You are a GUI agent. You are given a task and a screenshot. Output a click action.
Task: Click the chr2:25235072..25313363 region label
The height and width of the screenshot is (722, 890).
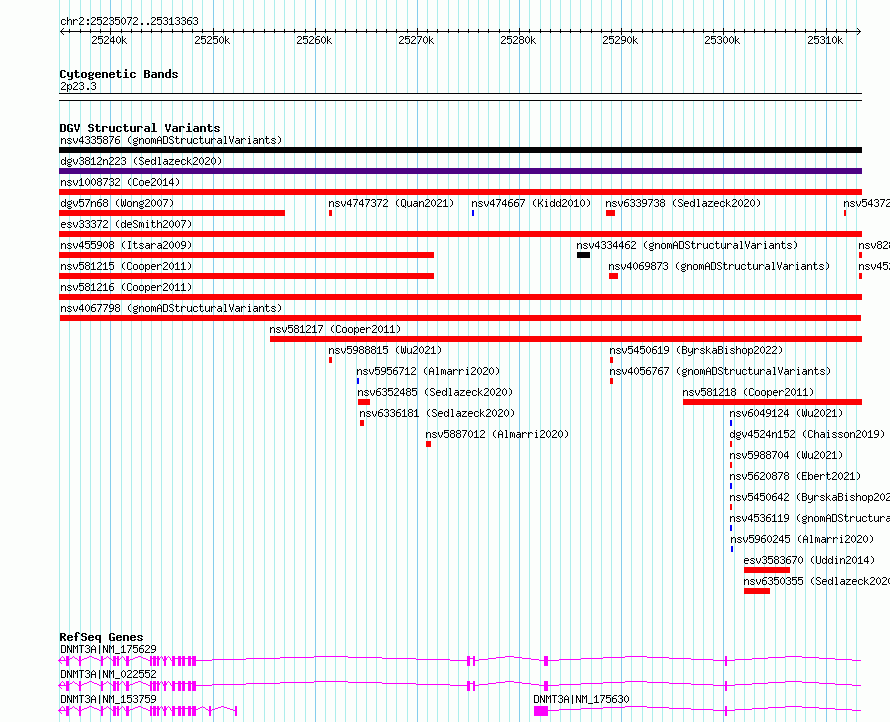(x=129, y=21)
